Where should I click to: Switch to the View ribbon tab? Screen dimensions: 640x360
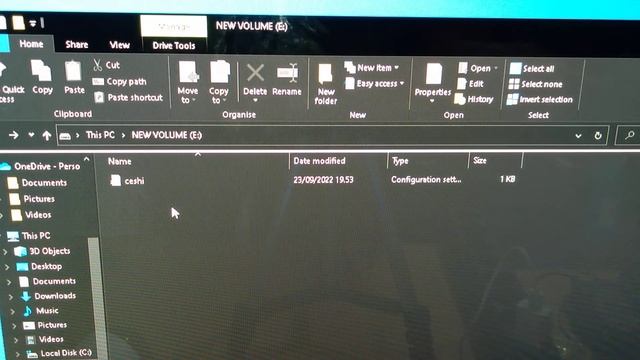click(119, 45)
